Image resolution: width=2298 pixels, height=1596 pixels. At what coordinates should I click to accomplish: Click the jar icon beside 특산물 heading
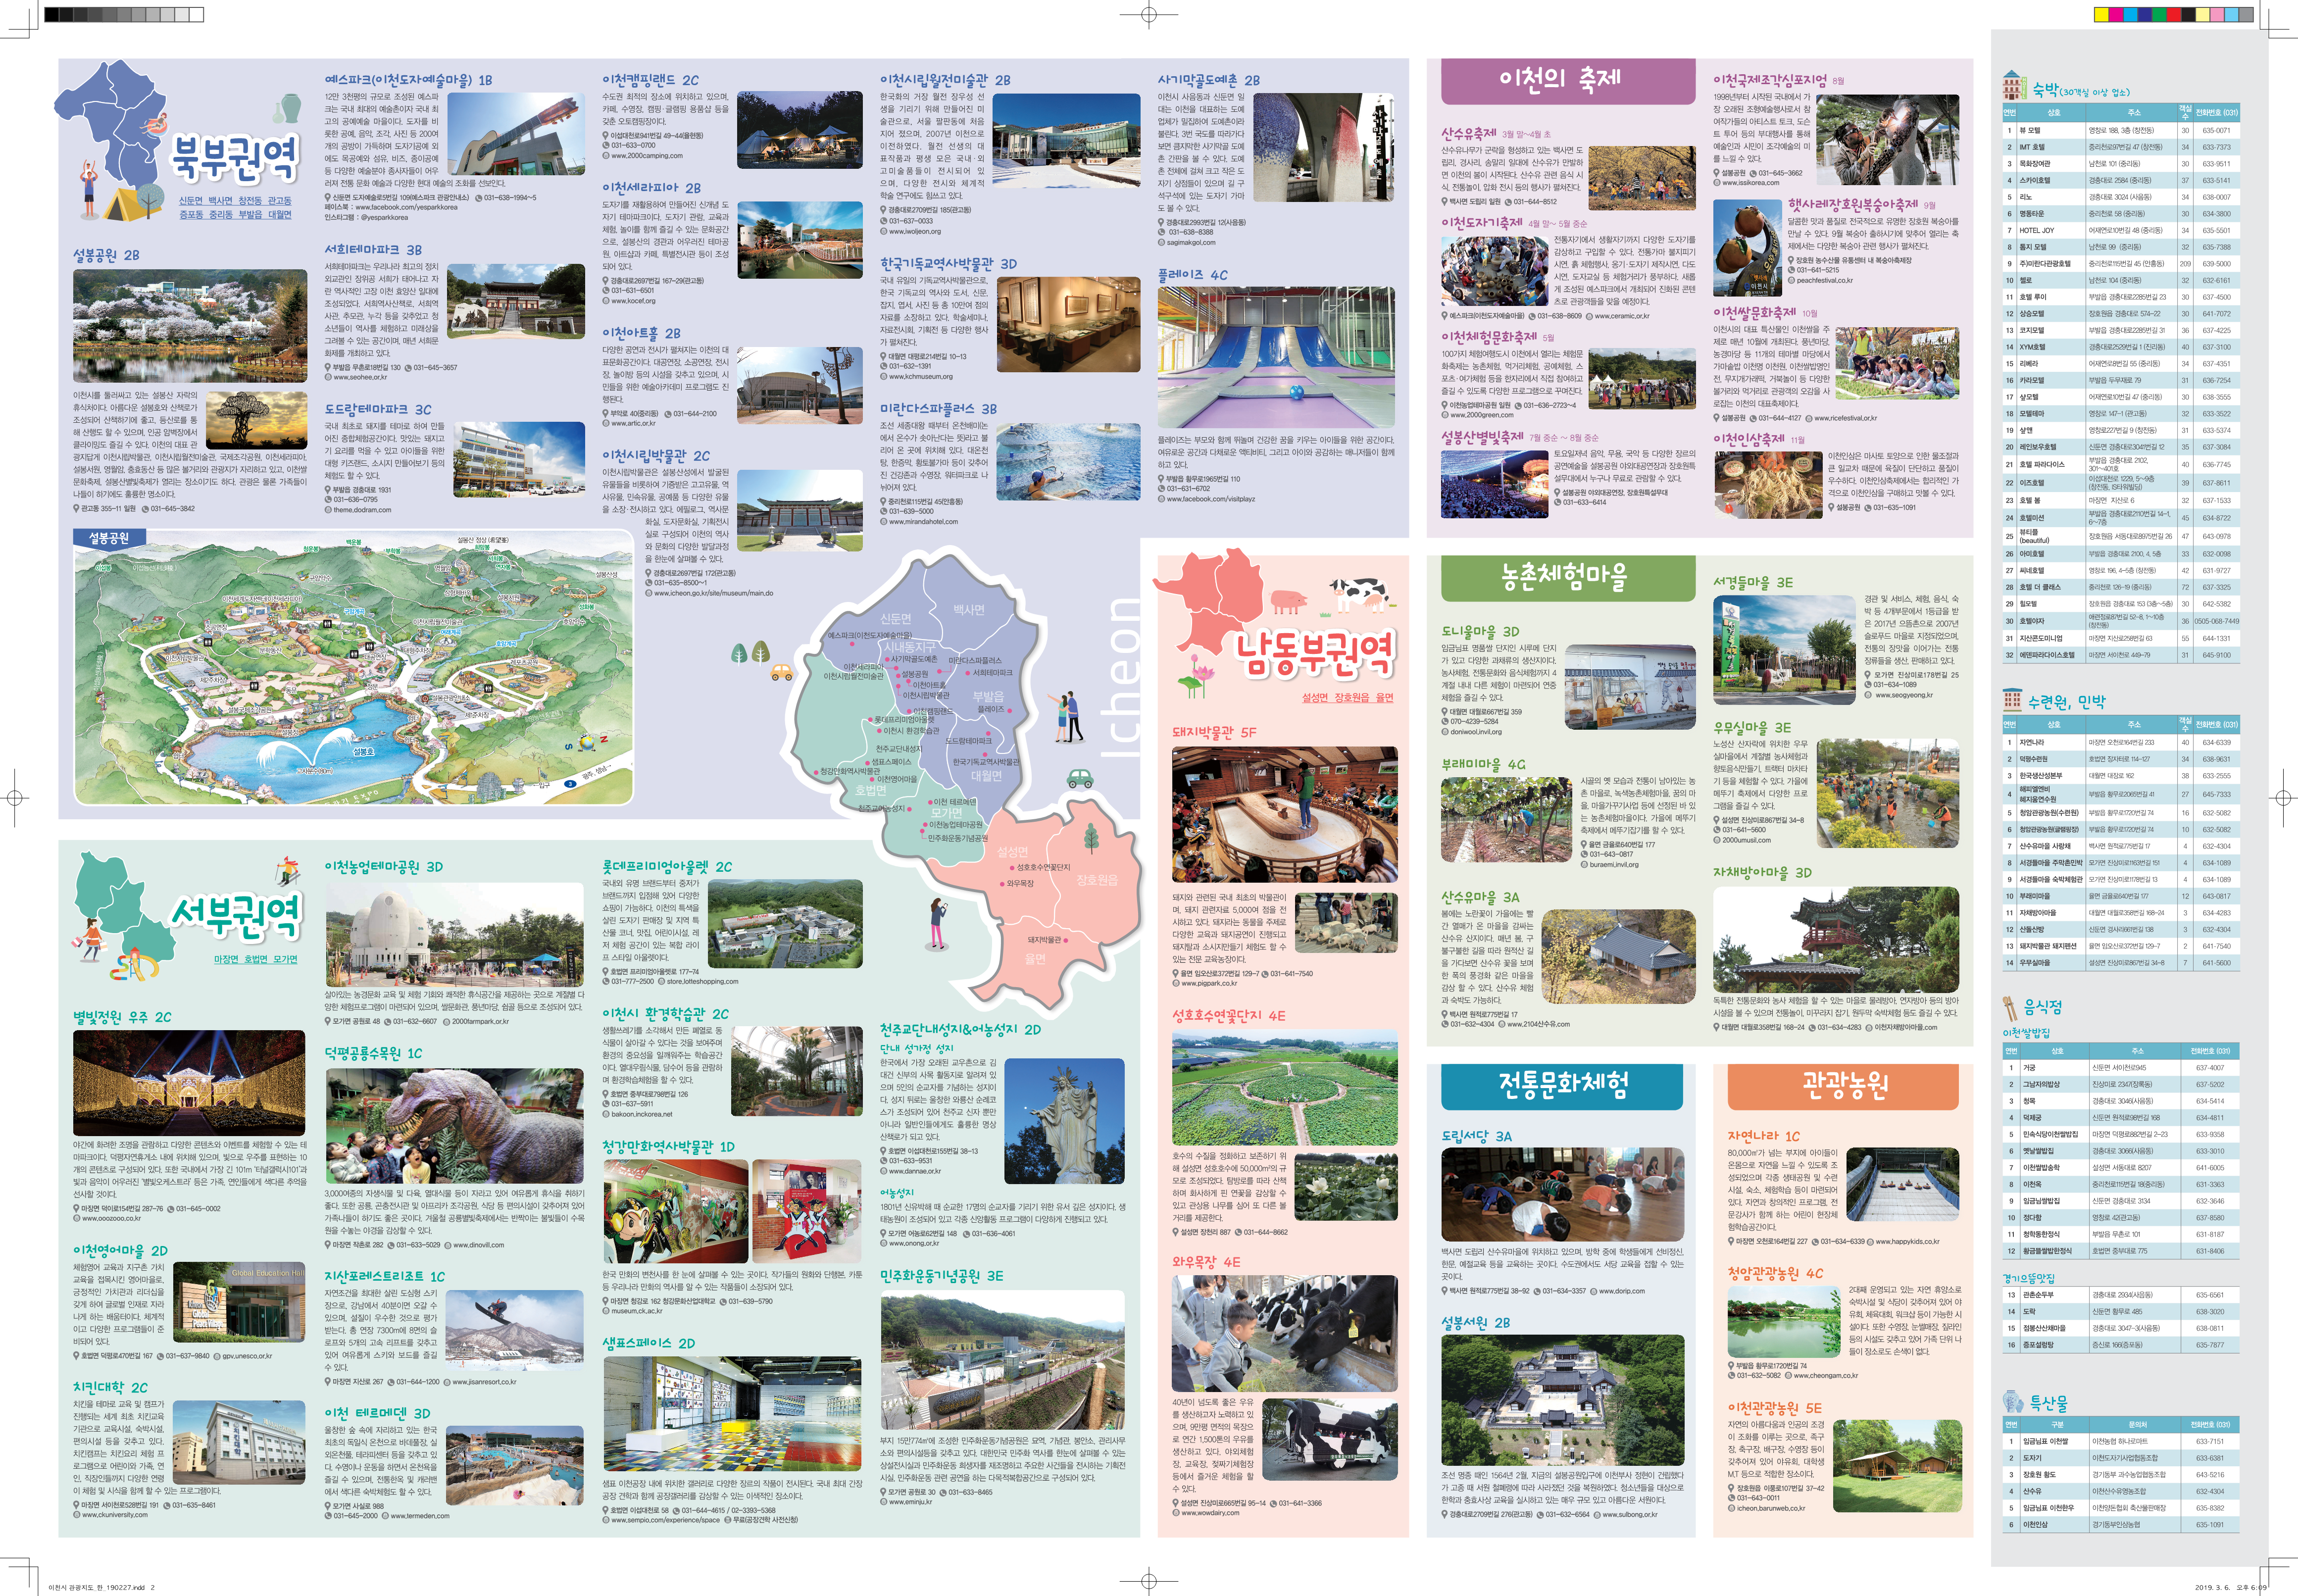point(2013,1401)
